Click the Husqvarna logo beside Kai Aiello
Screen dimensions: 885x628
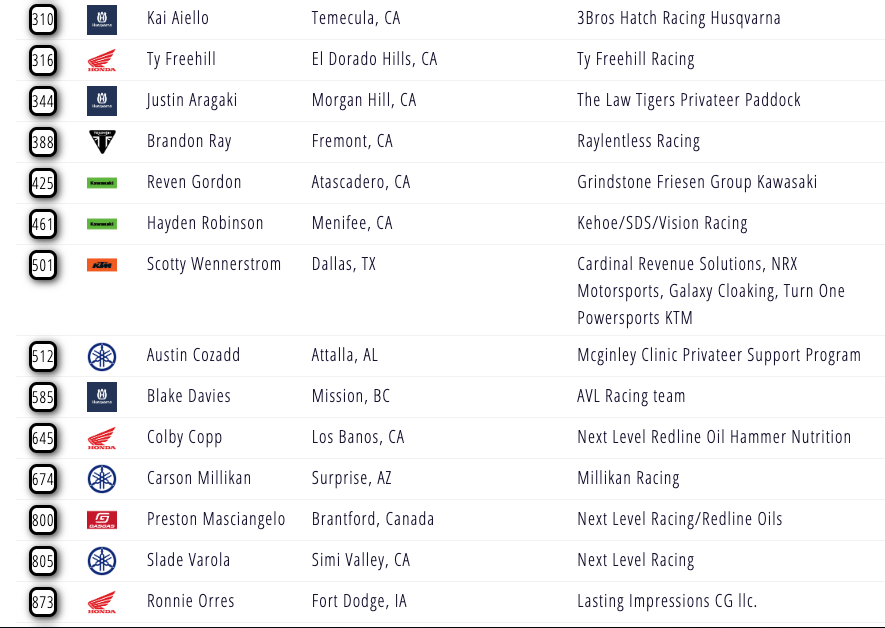tap(101, 19)
